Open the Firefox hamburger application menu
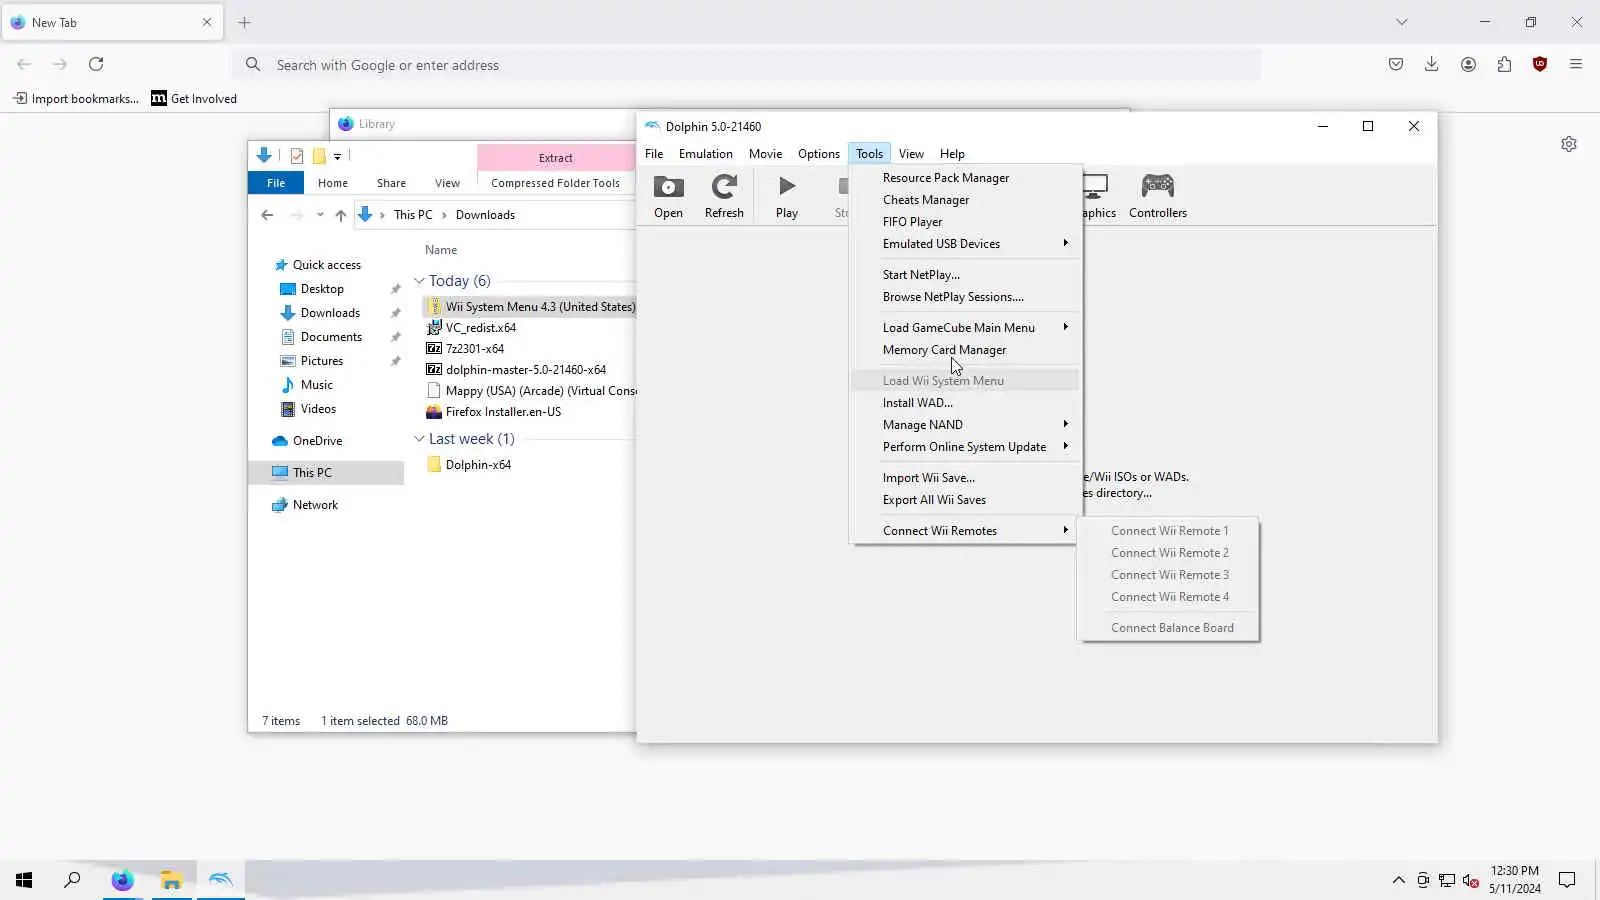Viewport: 1600px width, 900px height. pos(1576,64)
